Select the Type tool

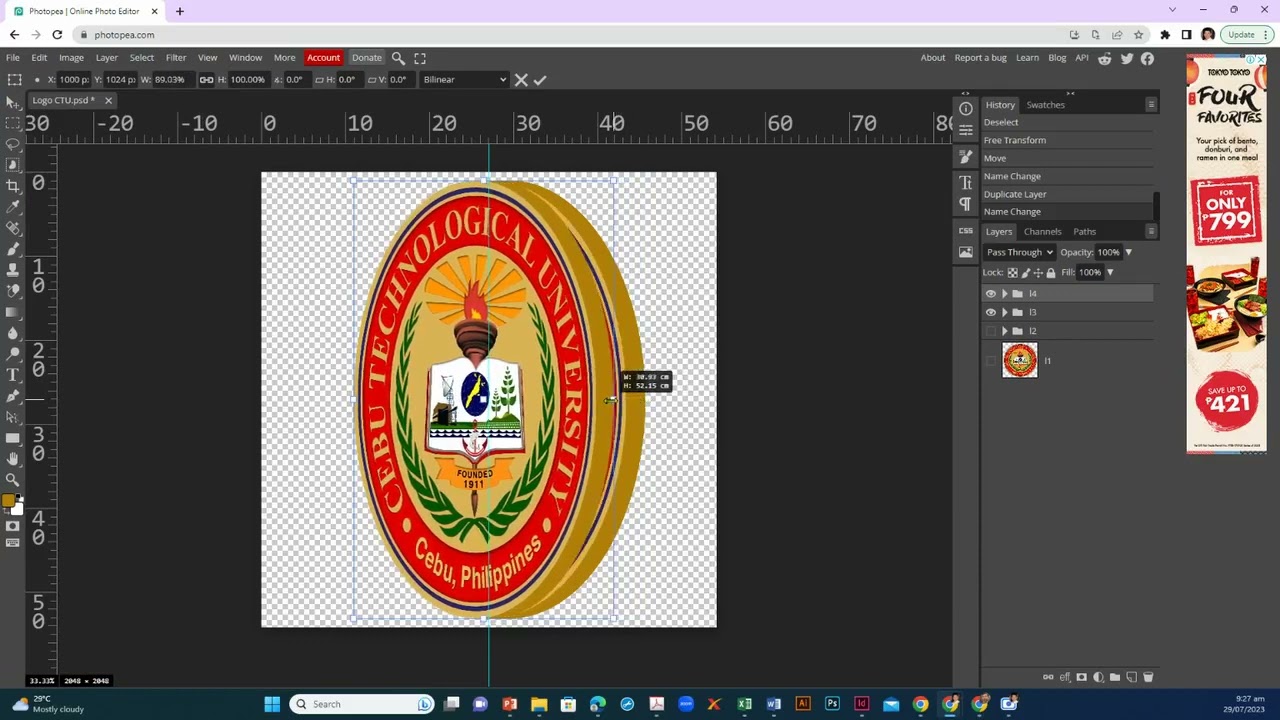[12, 375]
